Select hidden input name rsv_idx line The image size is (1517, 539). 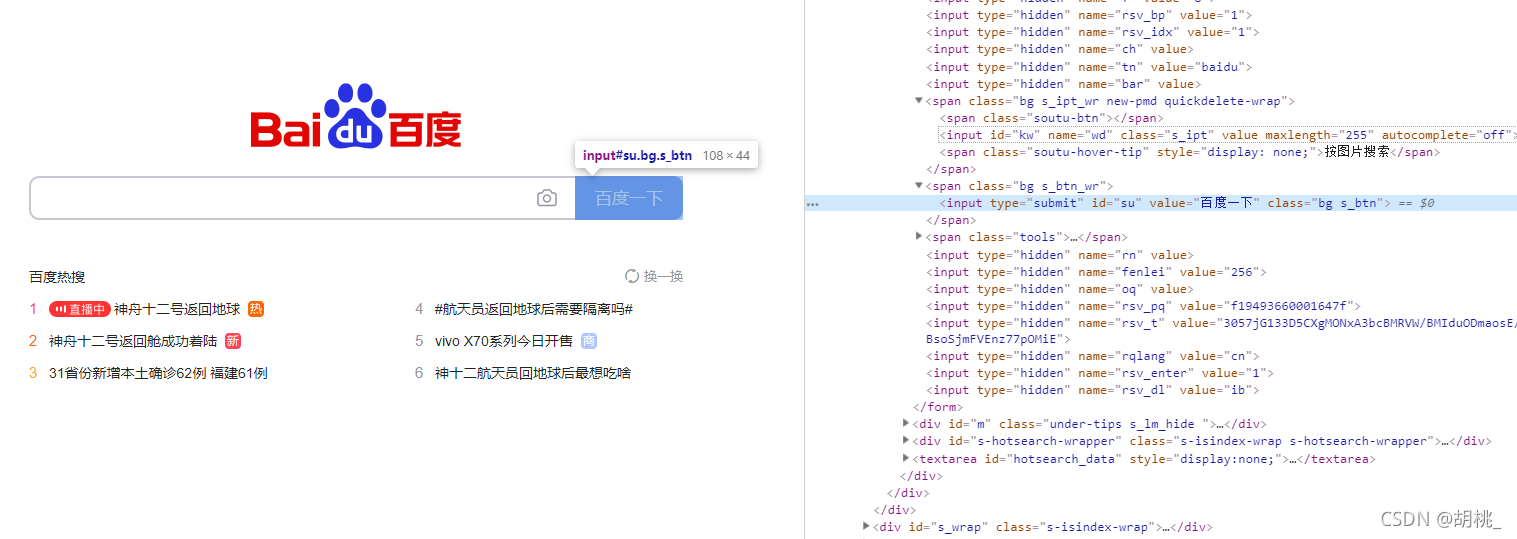coord(1092,32)
